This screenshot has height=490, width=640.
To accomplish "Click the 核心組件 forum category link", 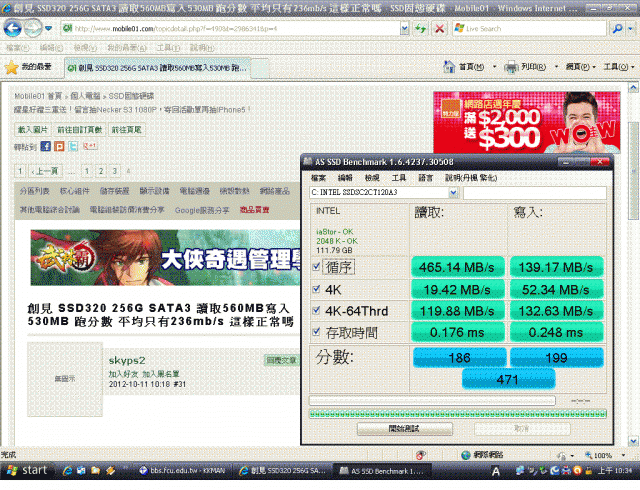I will 74,191.
